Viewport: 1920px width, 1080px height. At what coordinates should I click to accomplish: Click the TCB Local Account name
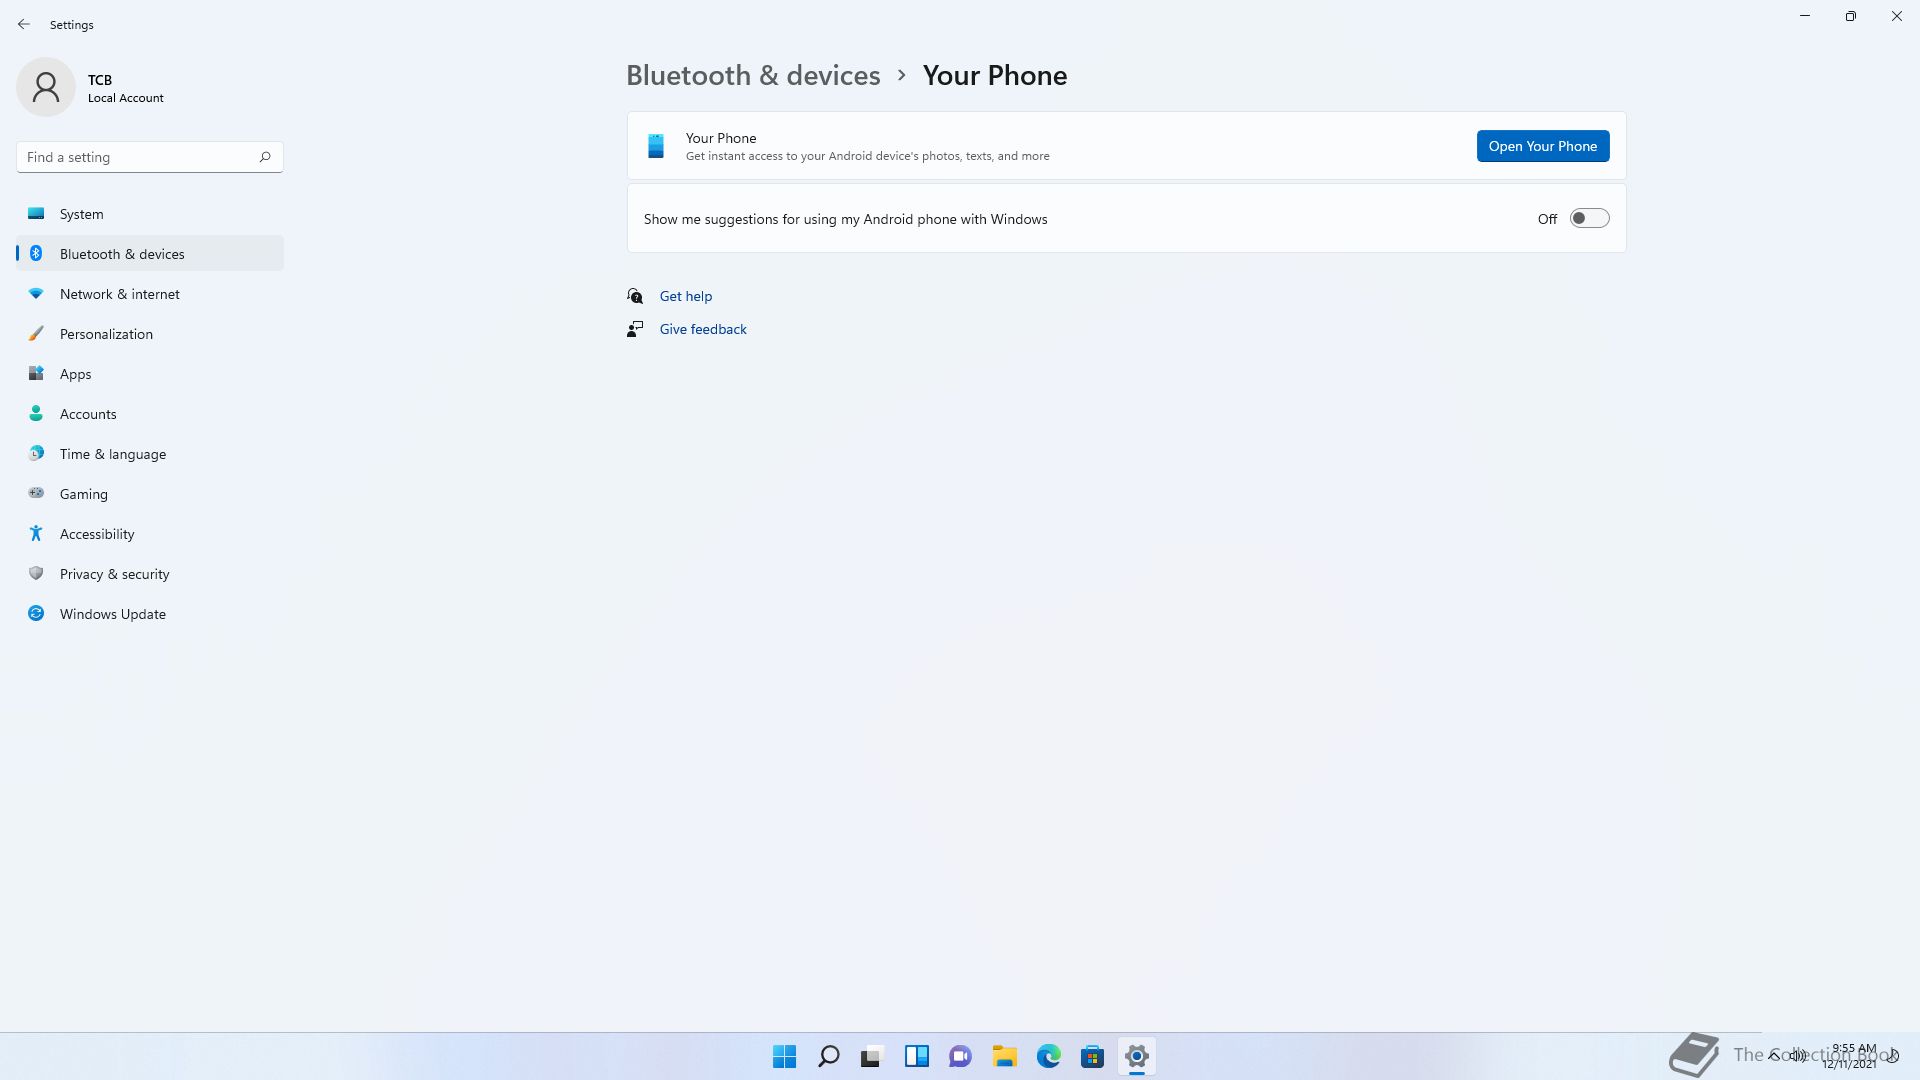tap(126, 88)
